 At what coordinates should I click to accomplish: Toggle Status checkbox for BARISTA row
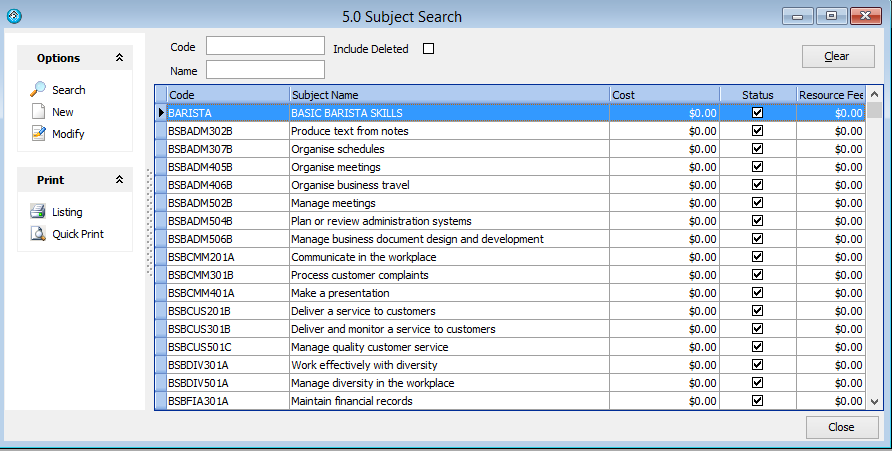[757, 113]
